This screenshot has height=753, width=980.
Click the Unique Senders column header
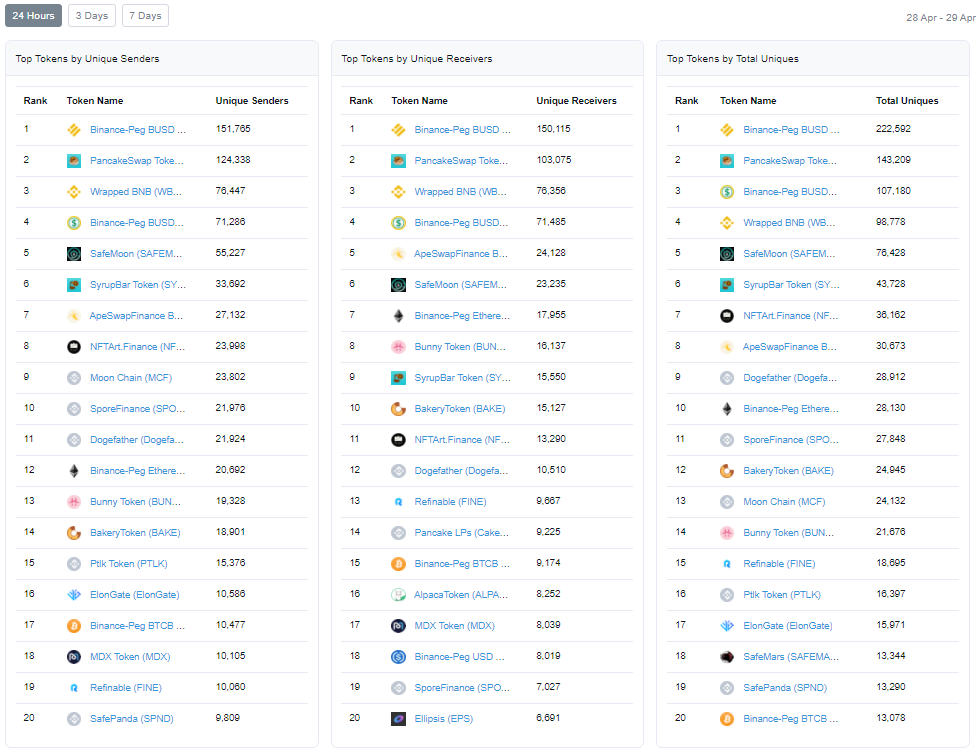(x=252, y=101)
